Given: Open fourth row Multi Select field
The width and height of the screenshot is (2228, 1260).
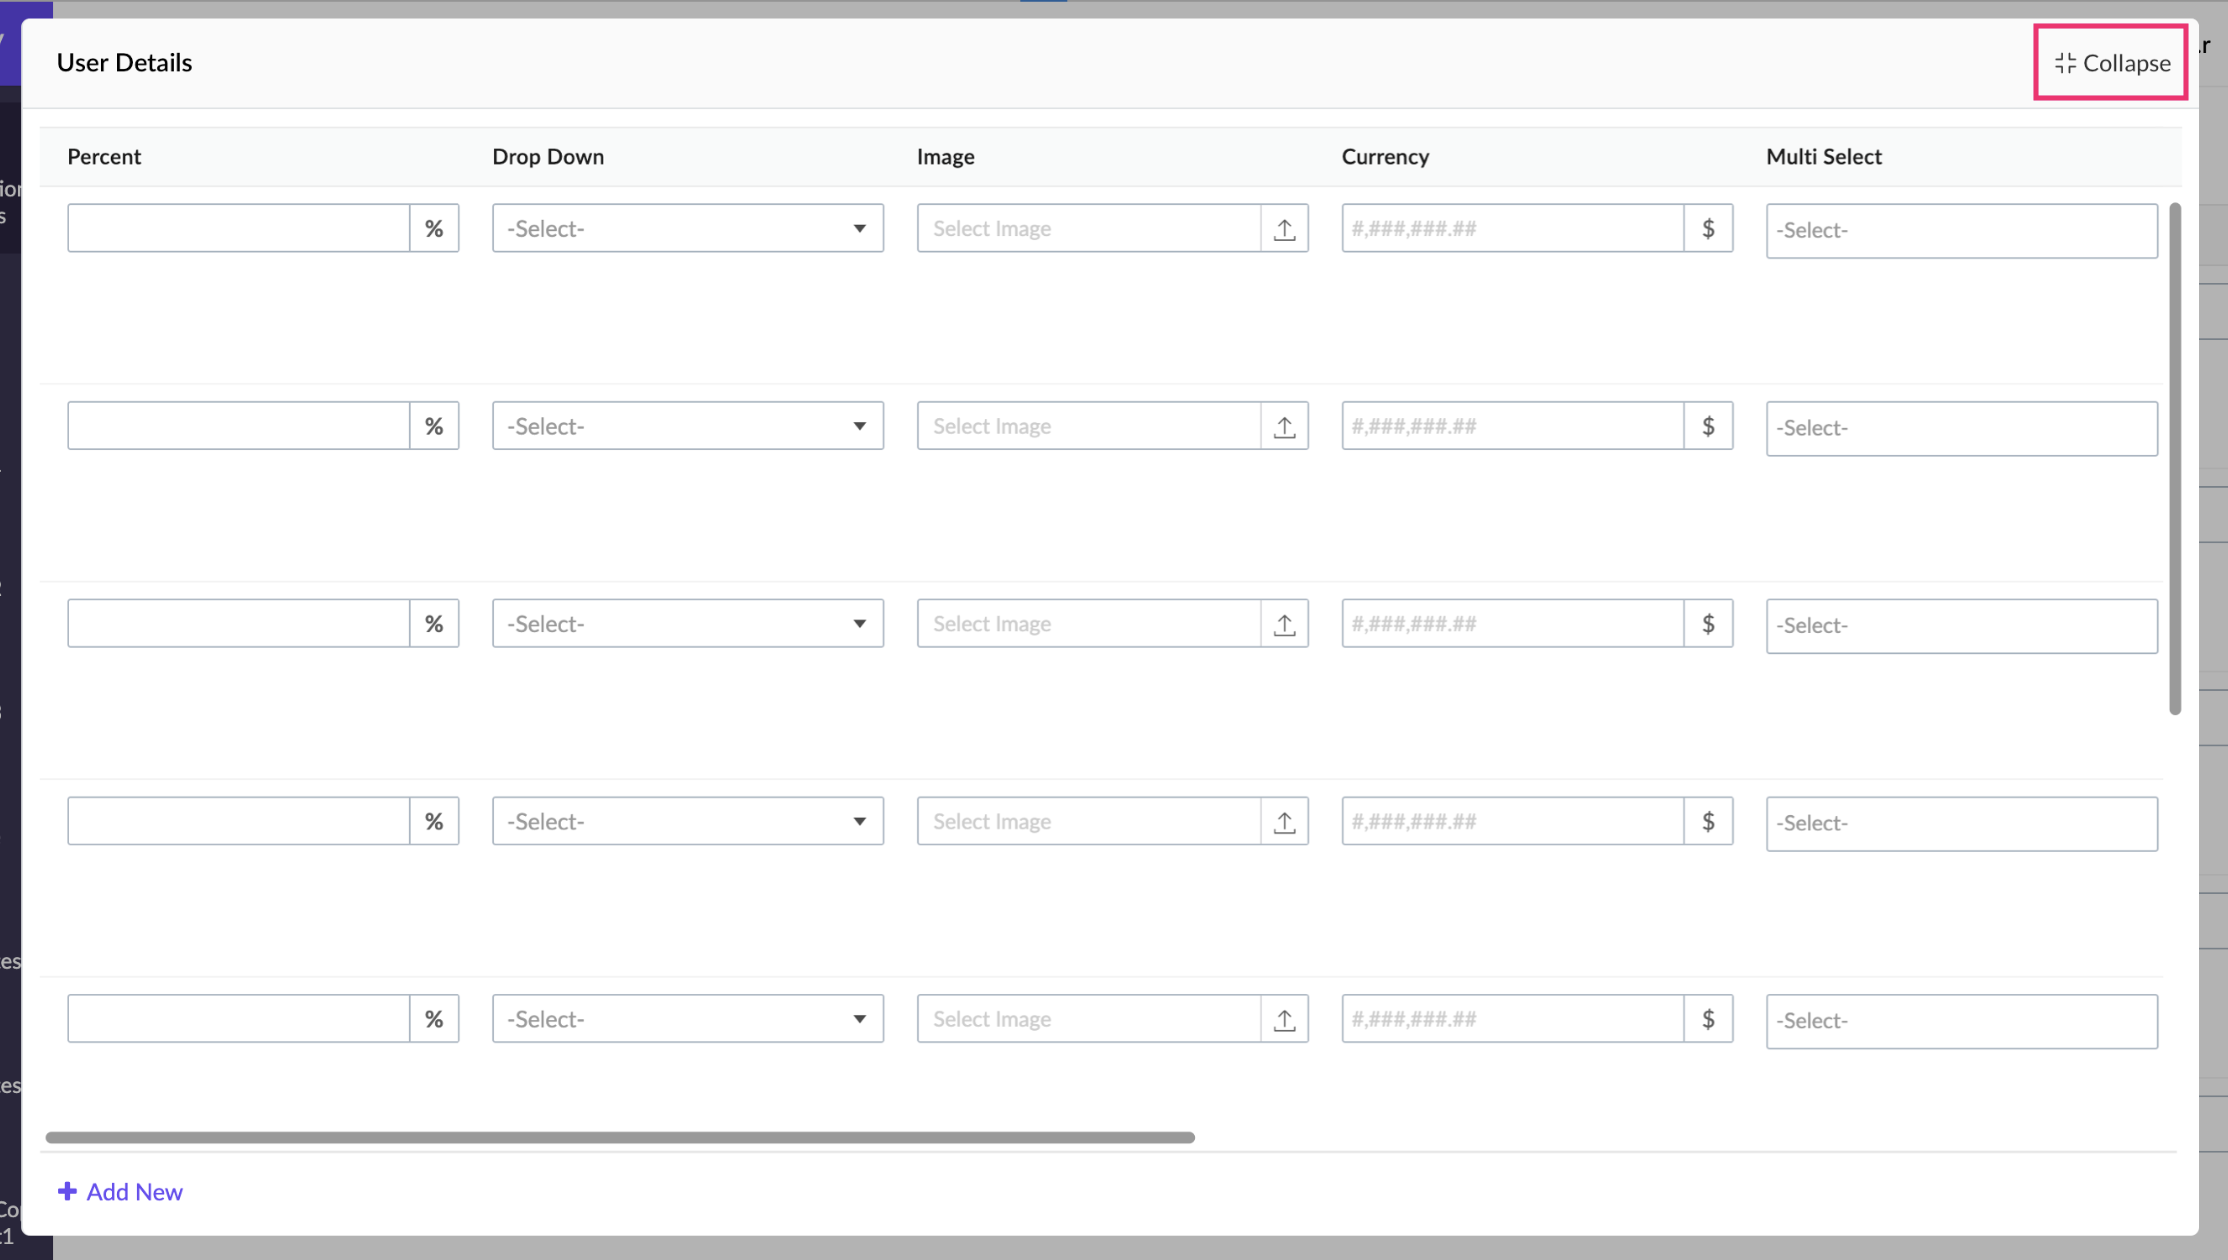Looking at the screenshot, I should coord(1961,824).
